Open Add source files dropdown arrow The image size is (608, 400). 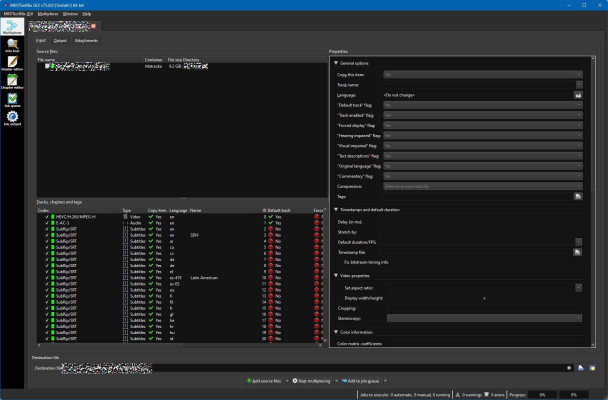[287, 381]
